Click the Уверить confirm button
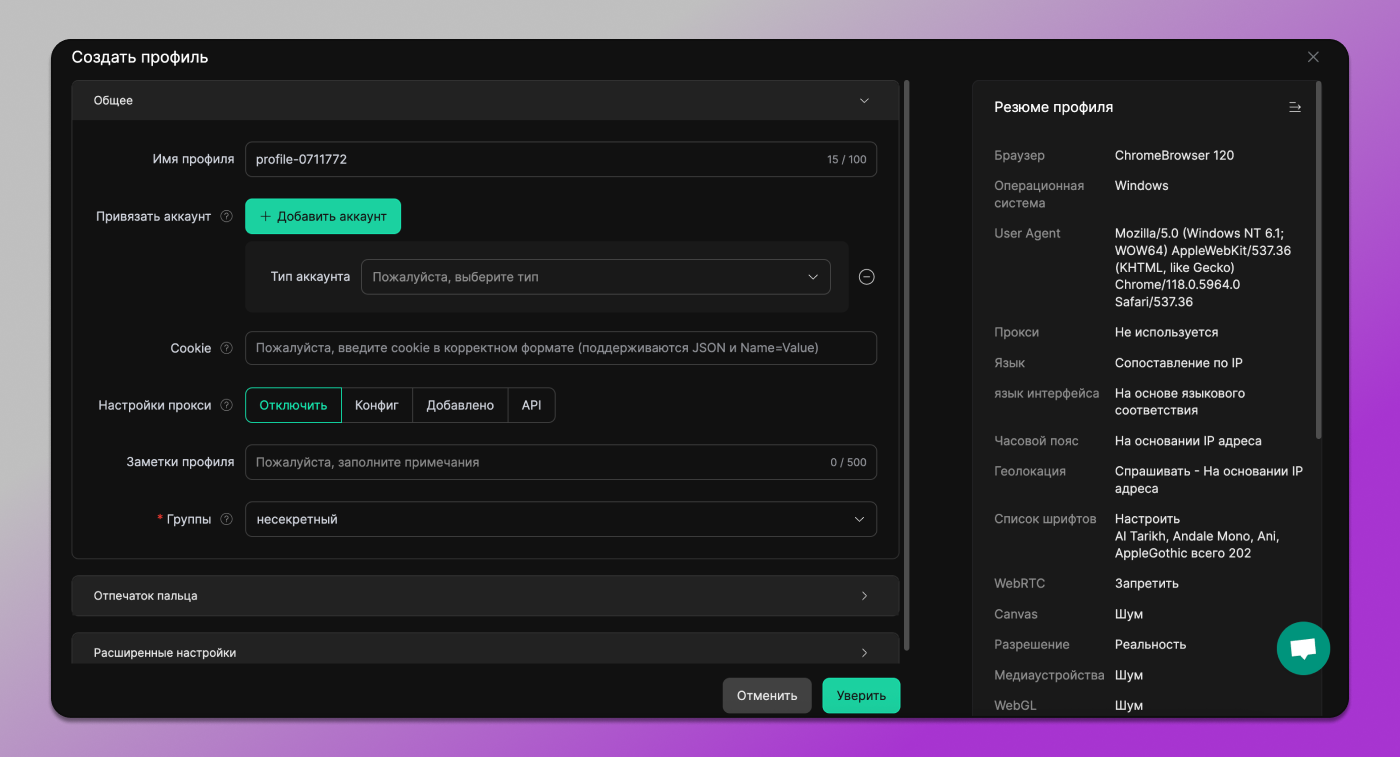Image resolution: width=1400 pixels, height=757 pixels. click(x=861, y=695)
